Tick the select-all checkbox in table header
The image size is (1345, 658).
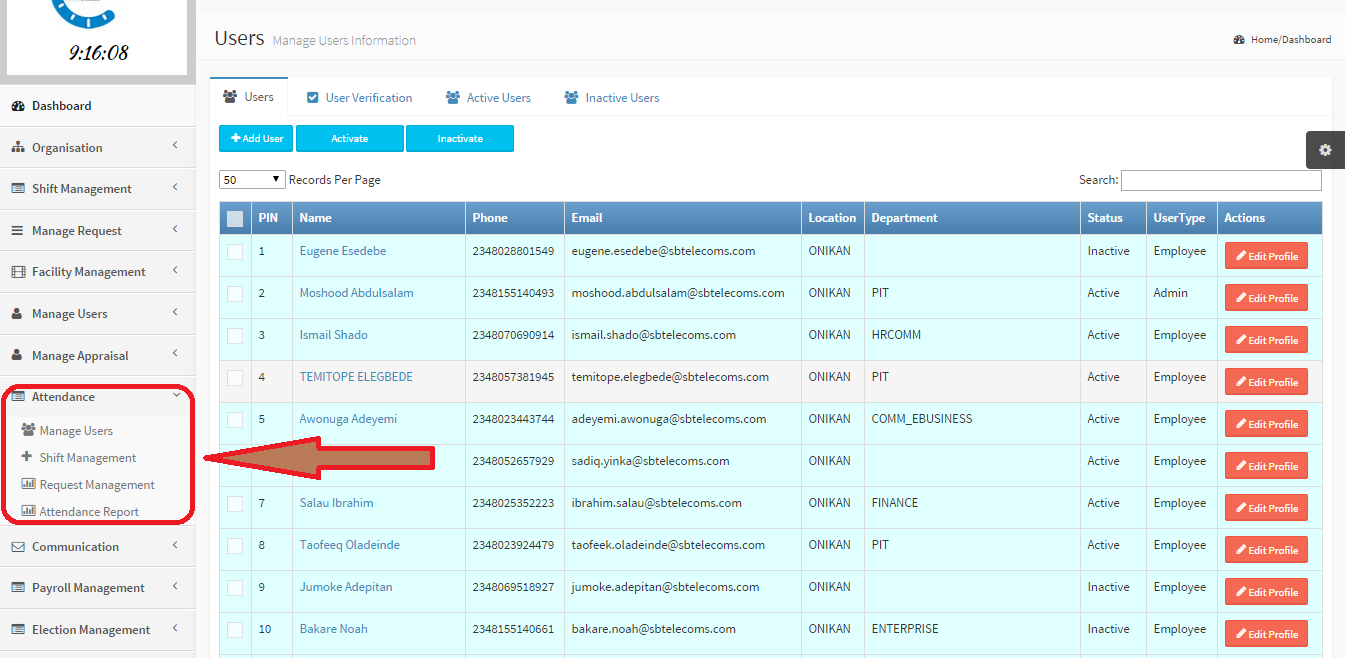[235, 218]
